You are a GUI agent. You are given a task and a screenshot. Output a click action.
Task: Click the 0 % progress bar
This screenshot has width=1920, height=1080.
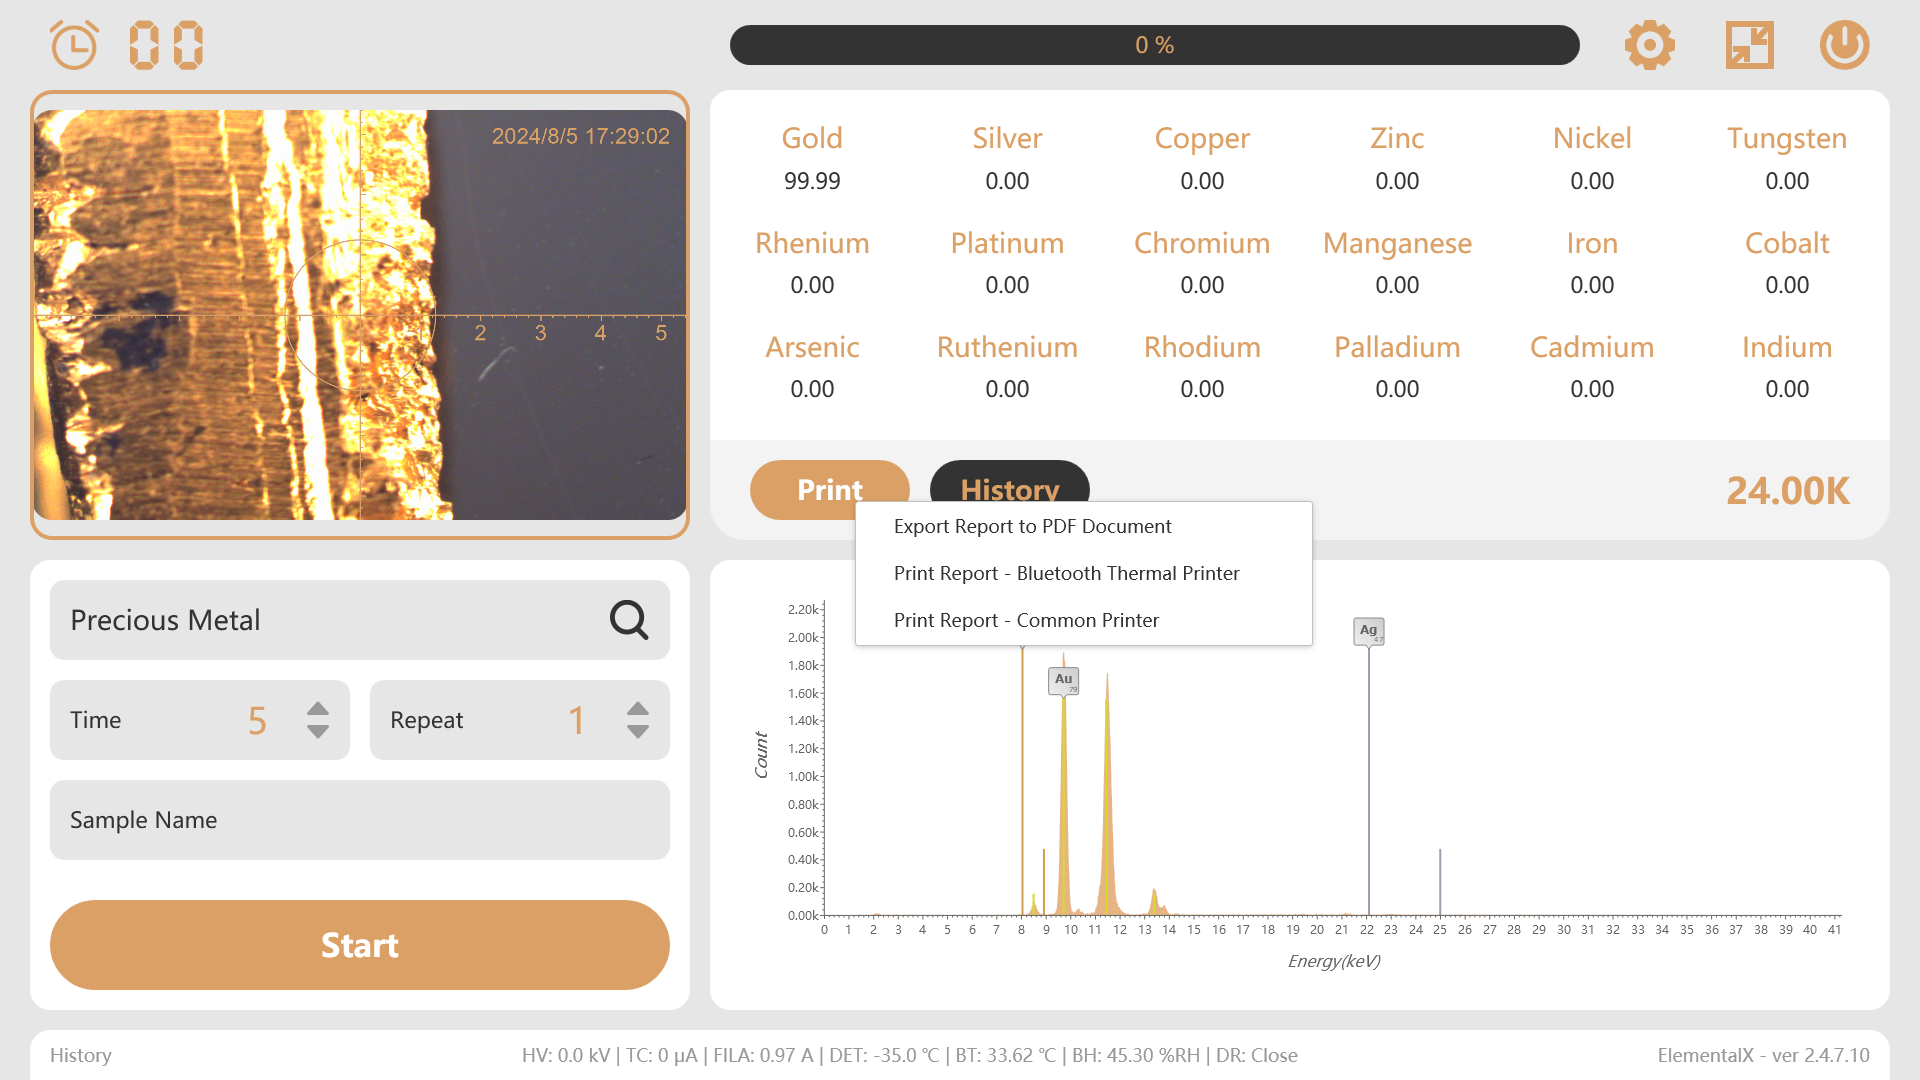click(1154, 45)
